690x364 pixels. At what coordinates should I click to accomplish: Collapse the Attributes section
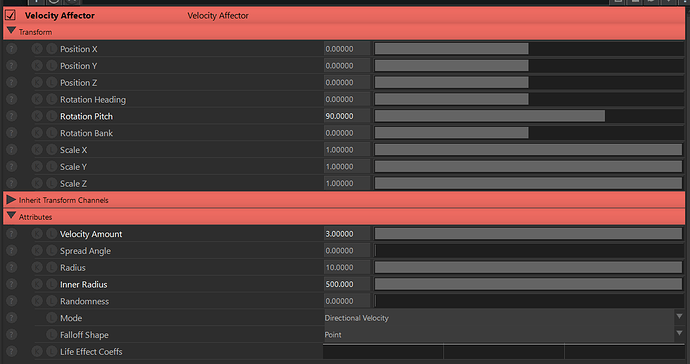[x=11, y=216]
